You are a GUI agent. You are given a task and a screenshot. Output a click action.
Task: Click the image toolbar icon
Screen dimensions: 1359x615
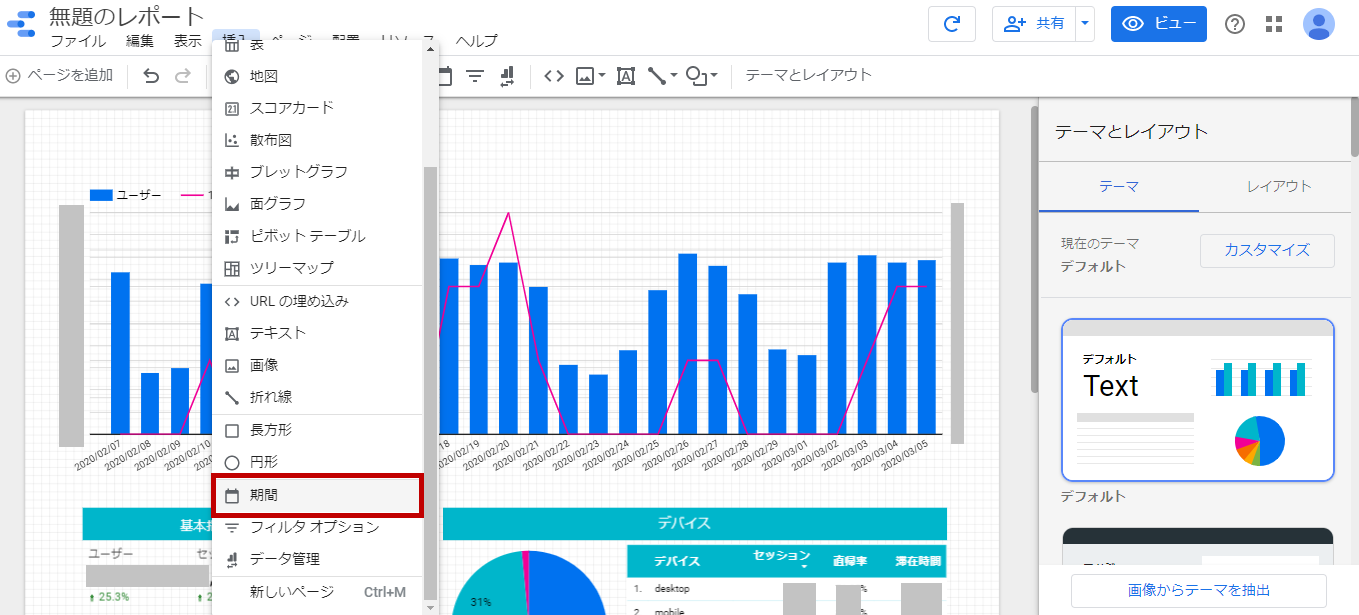click(586, 75)
